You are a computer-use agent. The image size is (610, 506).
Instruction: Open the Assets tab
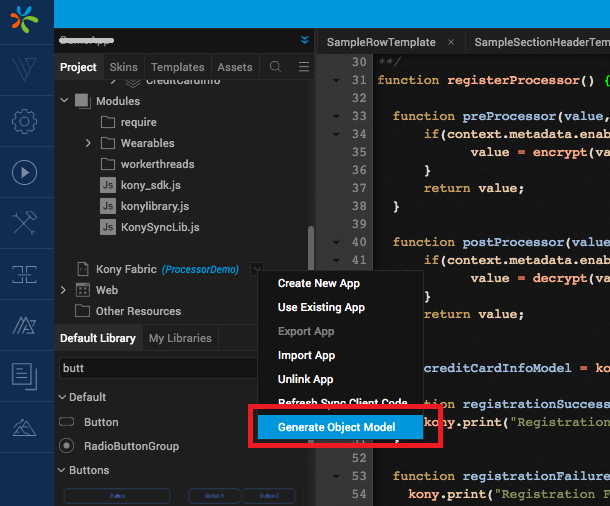point(235,67)
